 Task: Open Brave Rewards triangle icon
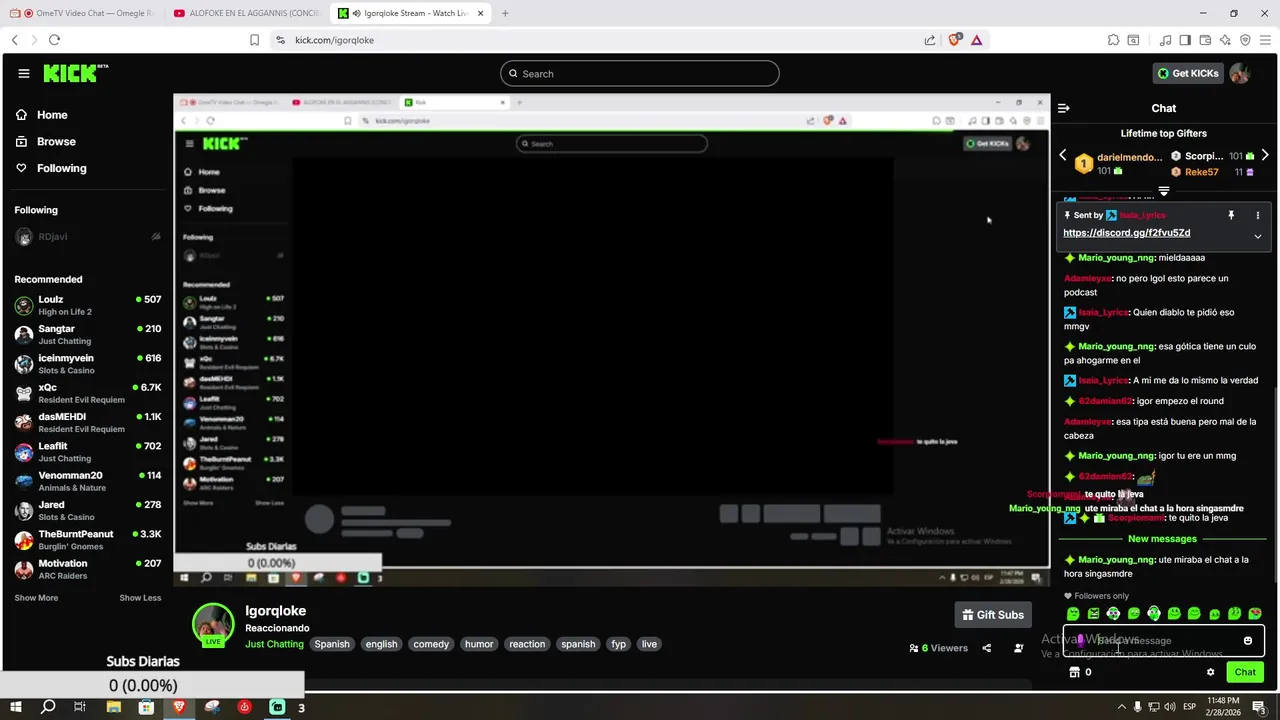click(976, 40)
